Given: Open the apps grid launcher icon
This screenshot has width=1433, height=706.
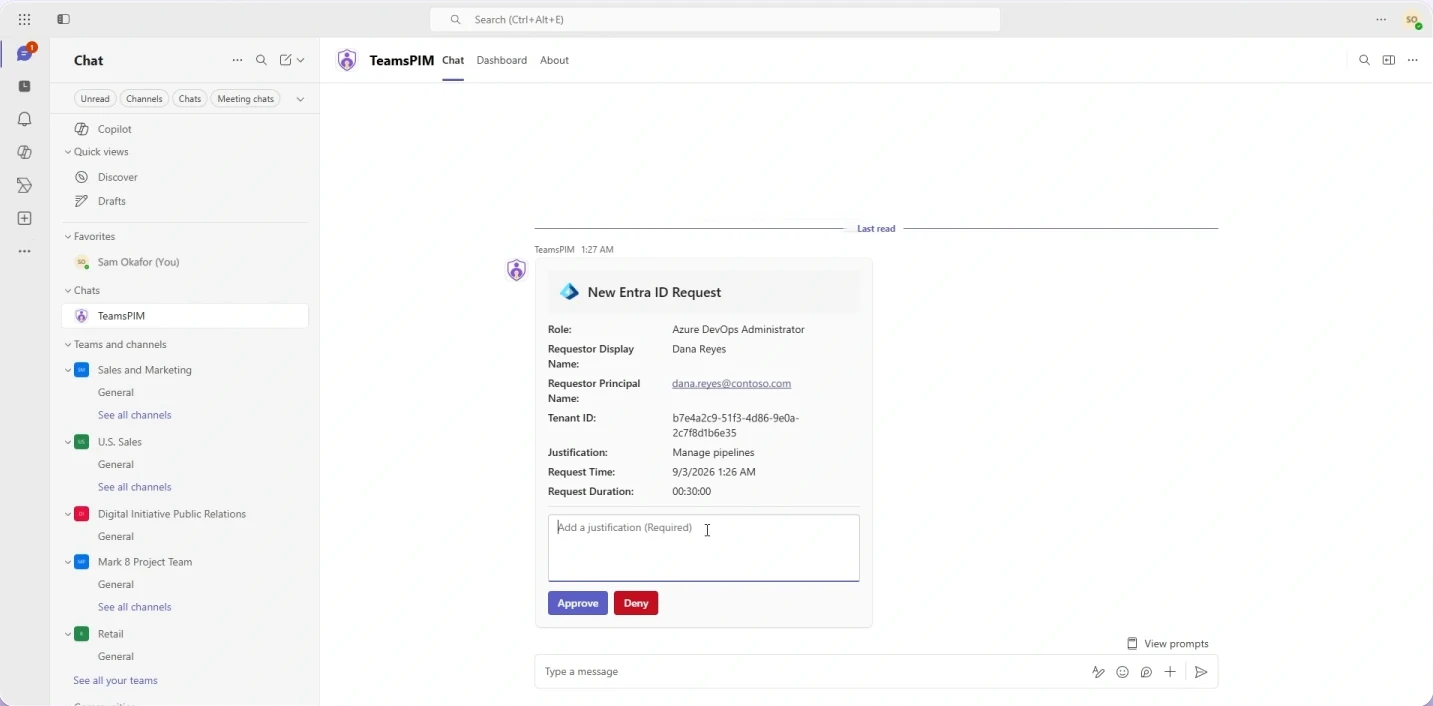Looking at the screenshot, I should (24, 19).
